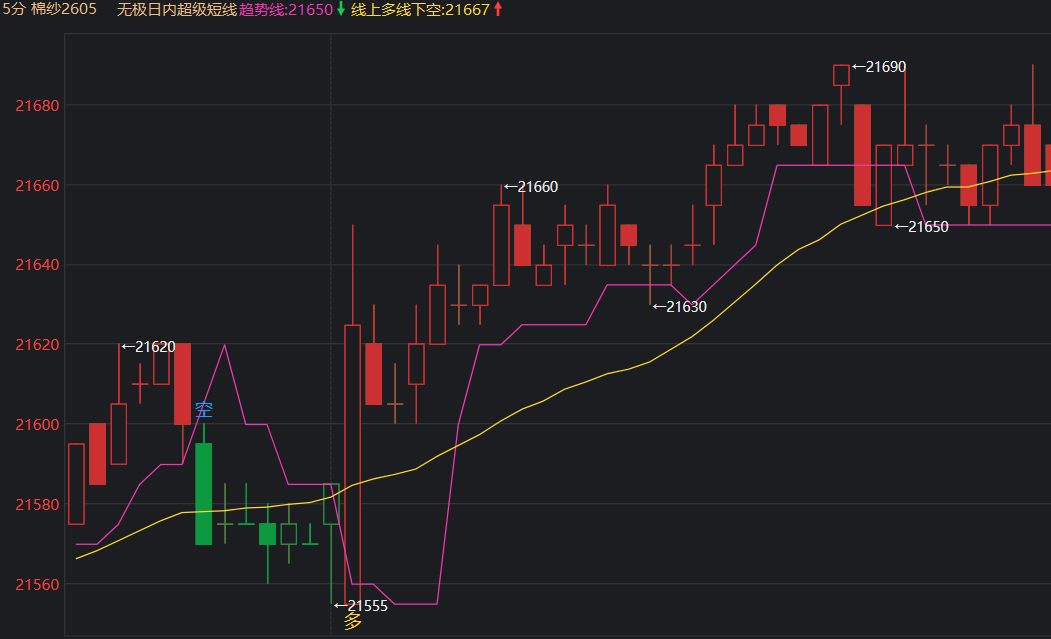Click the 21580 axis price label
Viewport: 1051px width, 639px height.
click(x=38, y=505)
